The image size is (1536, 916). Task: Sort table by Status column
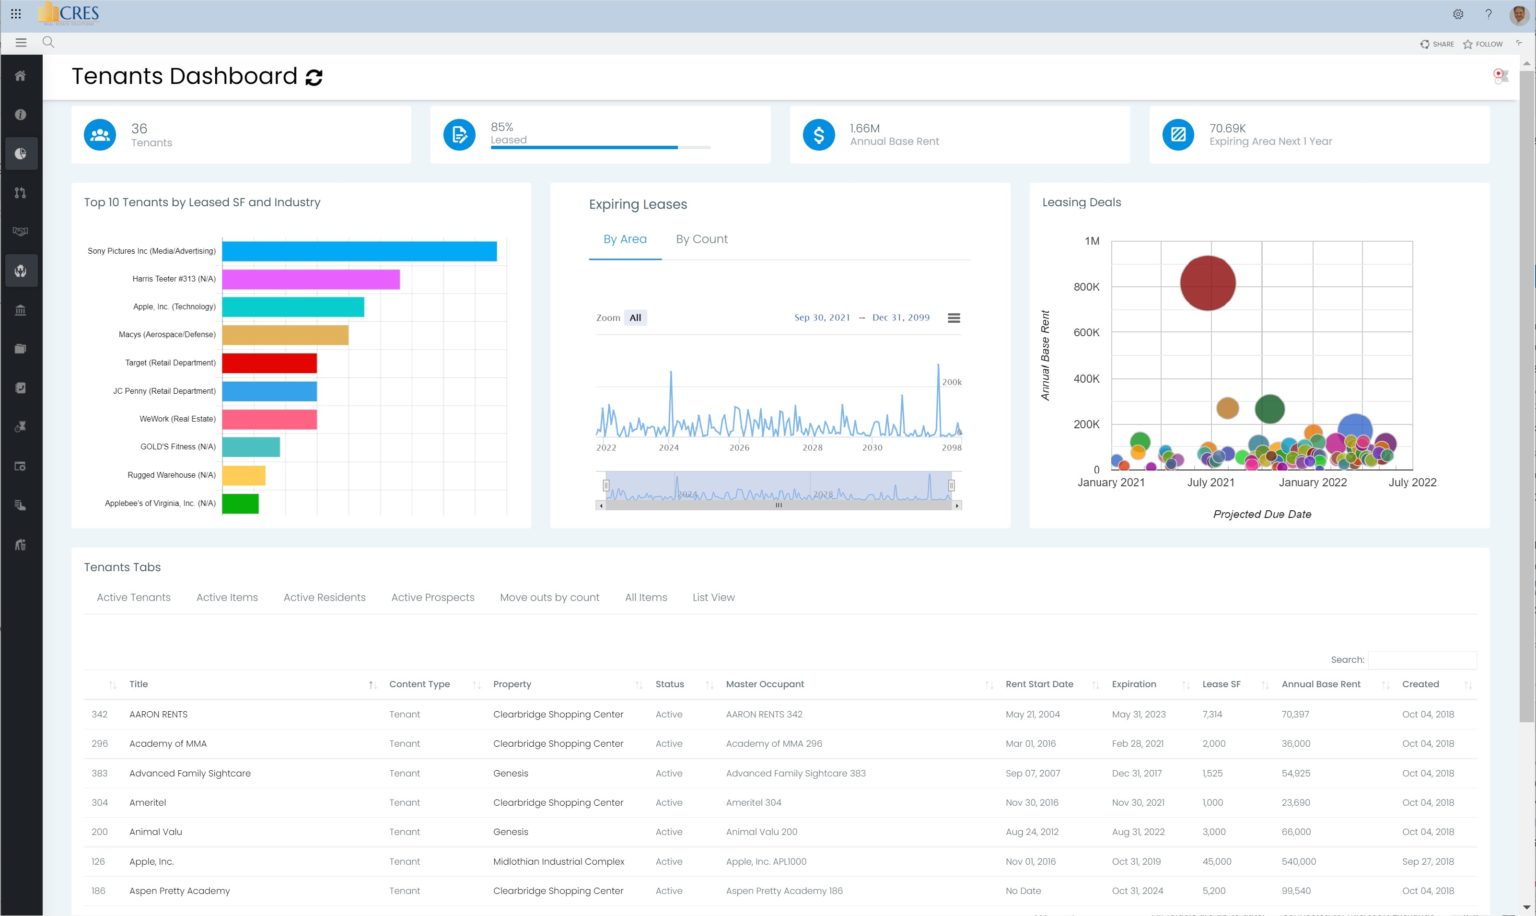[x=670, y=684]
